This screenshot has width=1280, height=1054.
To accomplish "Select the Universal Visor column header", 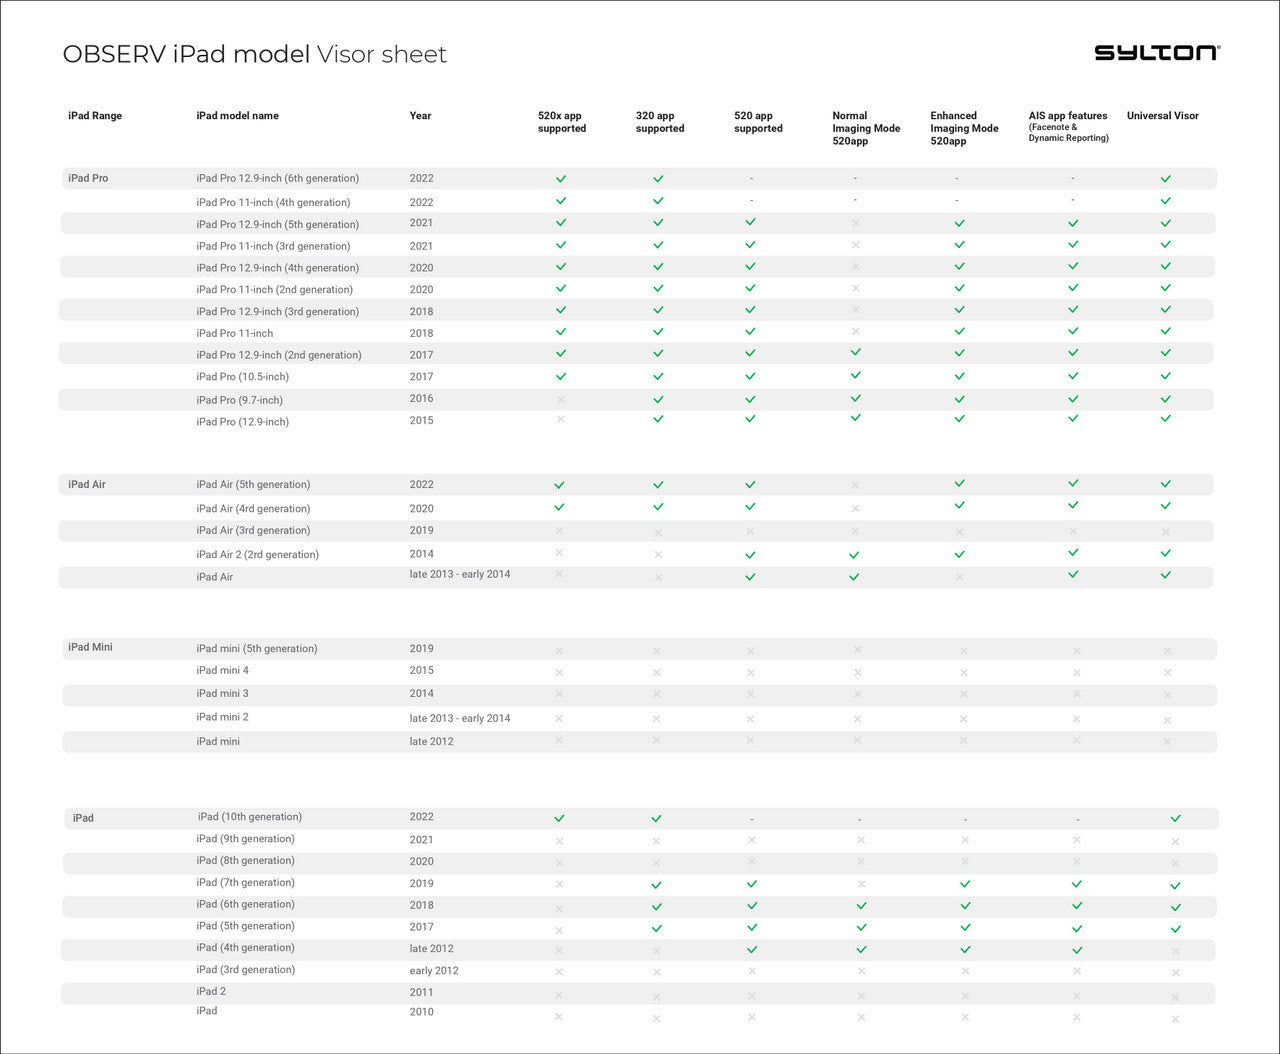I will click(x=1162, y=116).
